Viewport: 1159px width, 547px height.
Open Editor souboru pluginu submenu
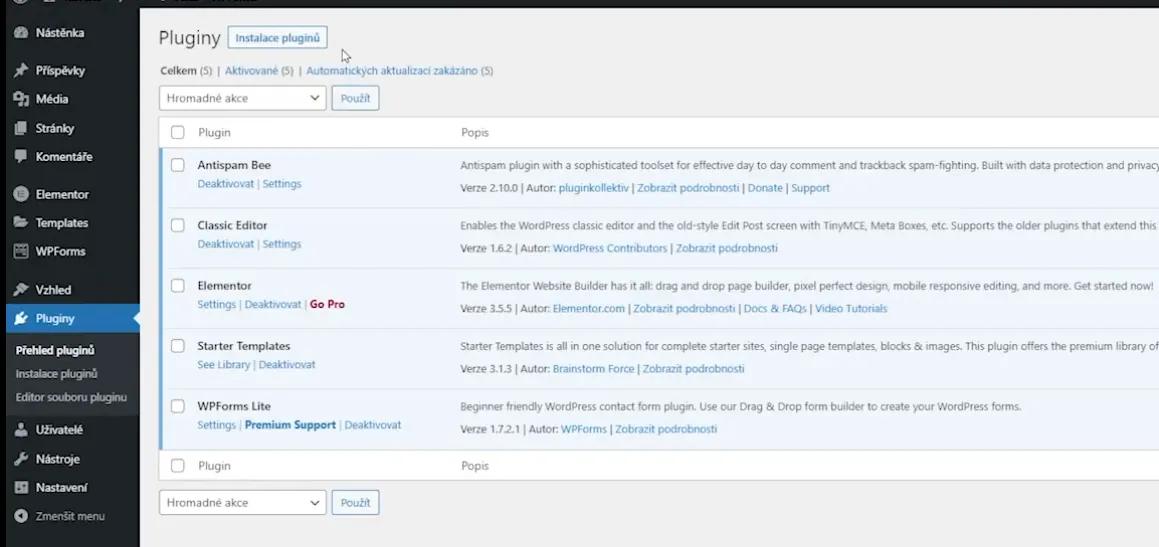tap(71, 397)
